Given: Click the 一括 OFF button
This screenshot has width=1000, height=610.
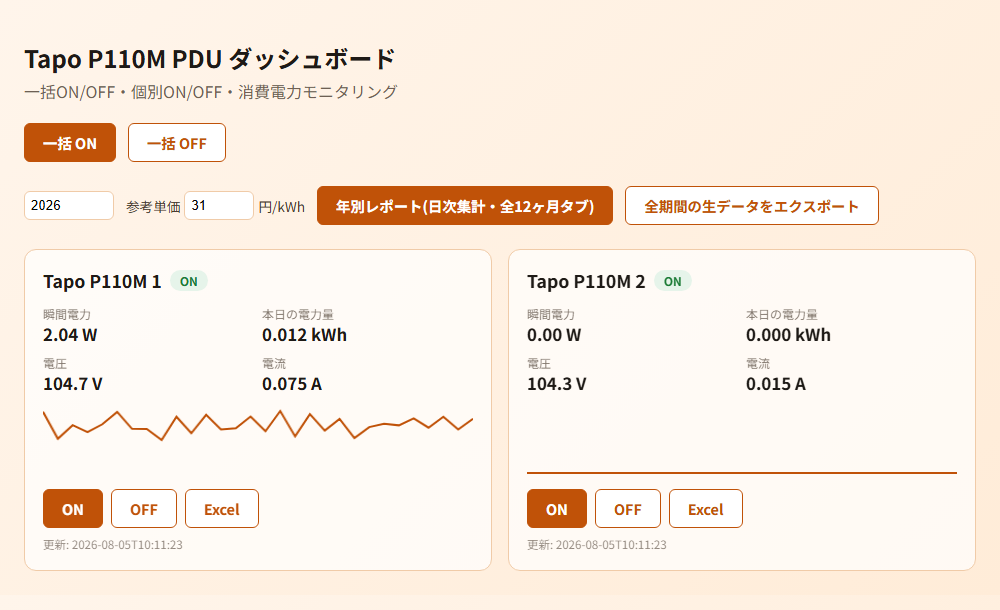Looking at the screenshot, I should (177, 142).
